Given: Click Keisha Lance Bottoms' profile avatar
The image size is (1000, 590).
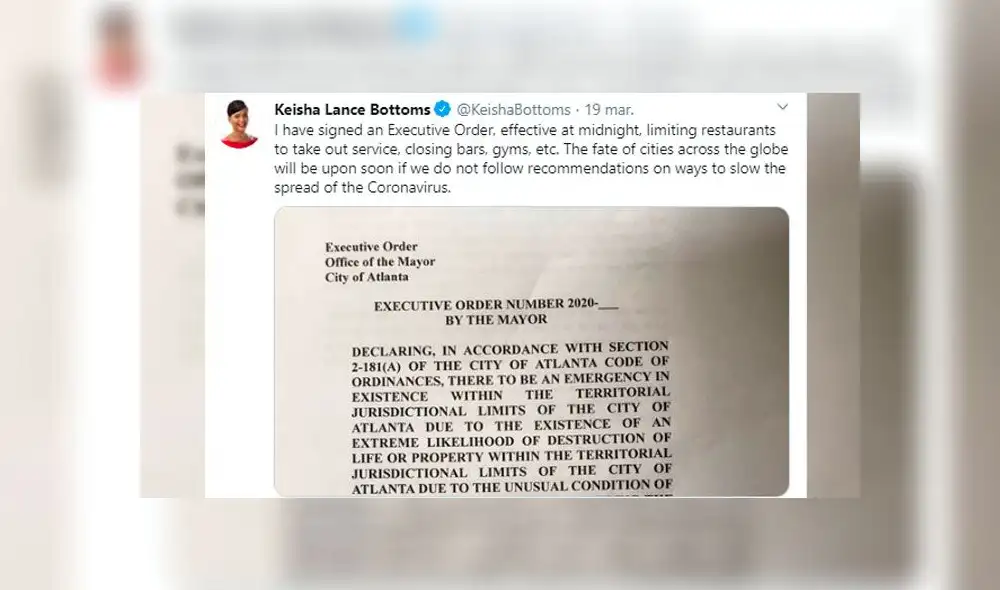Looking at the screenshot, I should 239,124.
